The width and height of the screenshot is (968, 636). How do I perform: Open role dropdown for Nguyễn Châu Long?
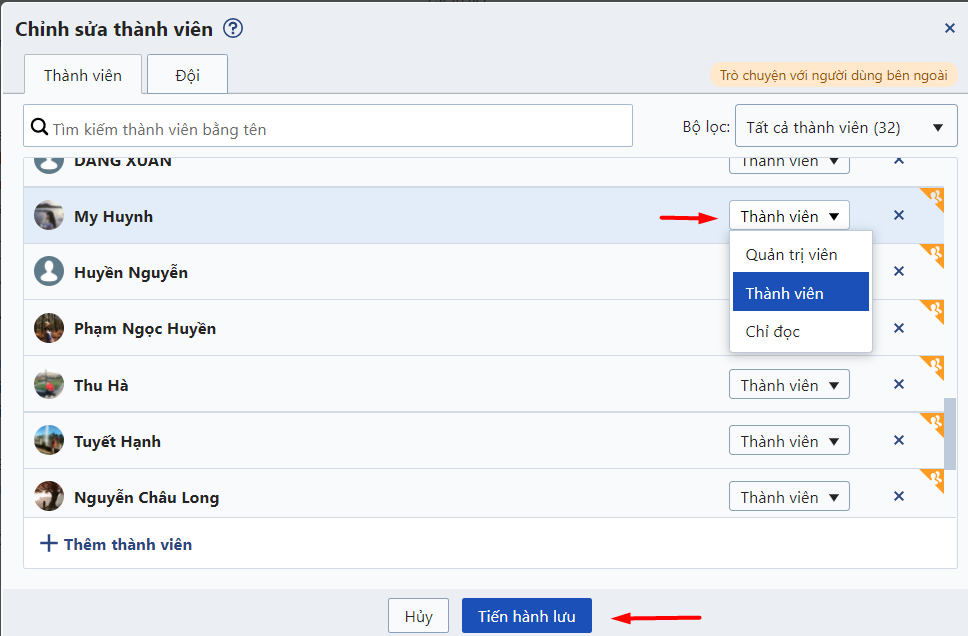point(789,496)
